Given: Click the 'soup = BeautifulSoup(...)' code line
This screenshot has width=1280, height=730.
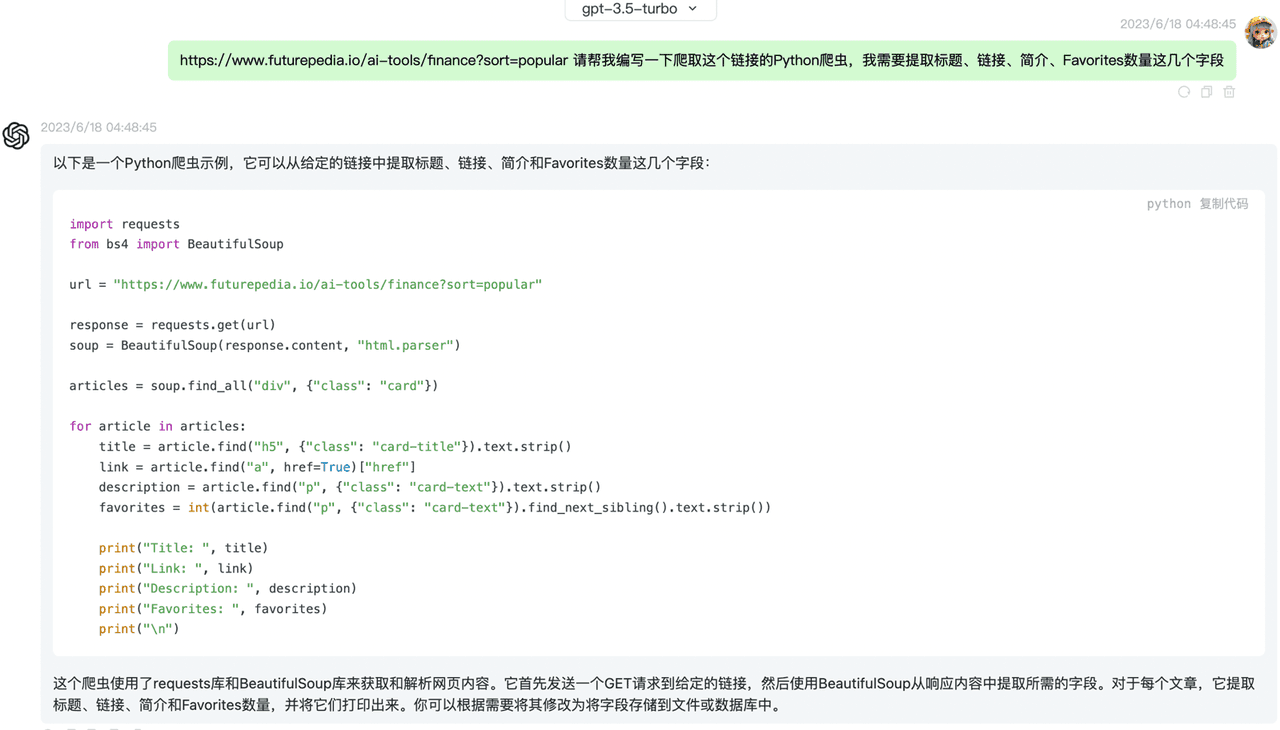Looking at the screenshot, I should pyautogui.click(x=265, y=345).
